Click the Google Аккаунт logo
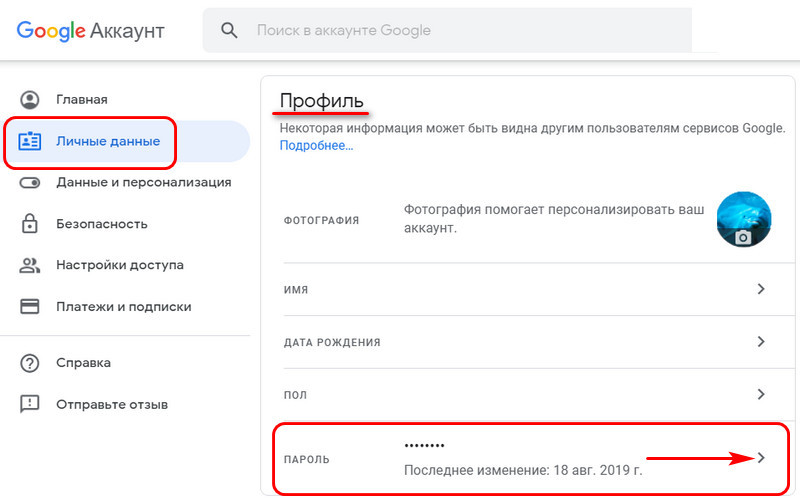800x500 pixels. coord(90,31)
